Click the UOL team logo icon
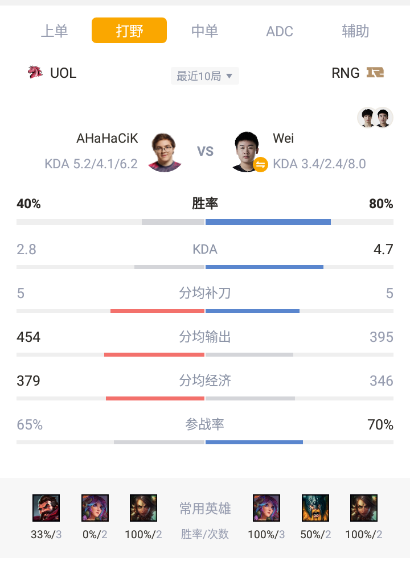 click(35, 73)
